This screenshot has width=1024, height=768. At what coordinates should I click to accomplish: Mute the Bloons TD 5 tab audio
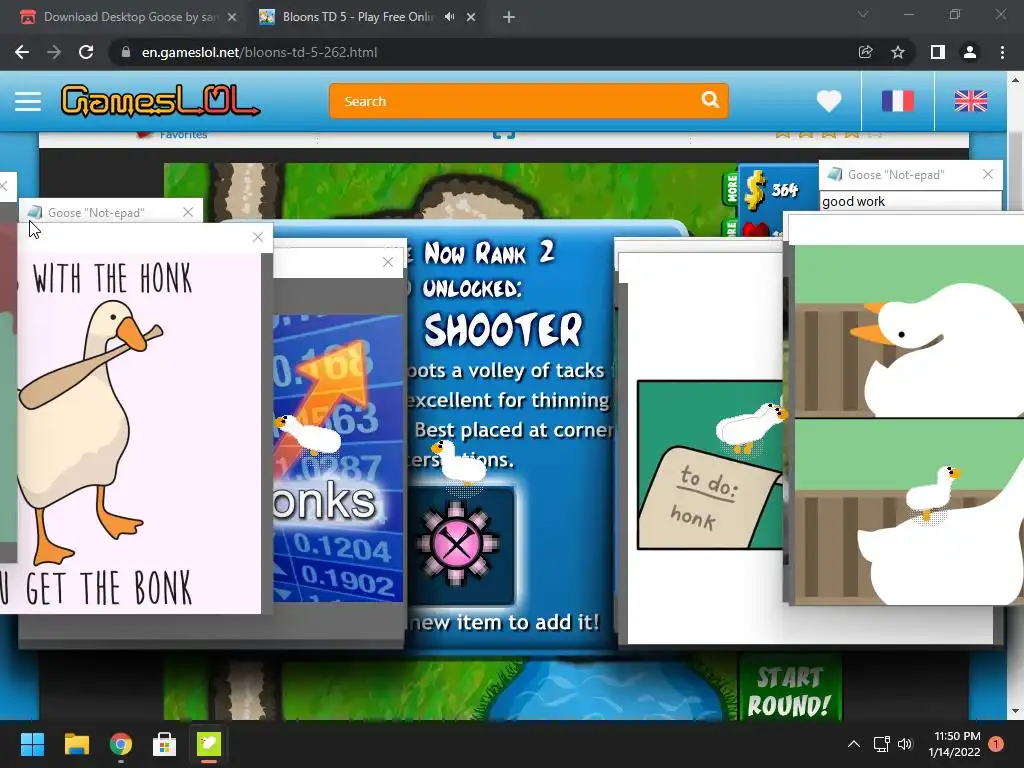click(449, 17)
